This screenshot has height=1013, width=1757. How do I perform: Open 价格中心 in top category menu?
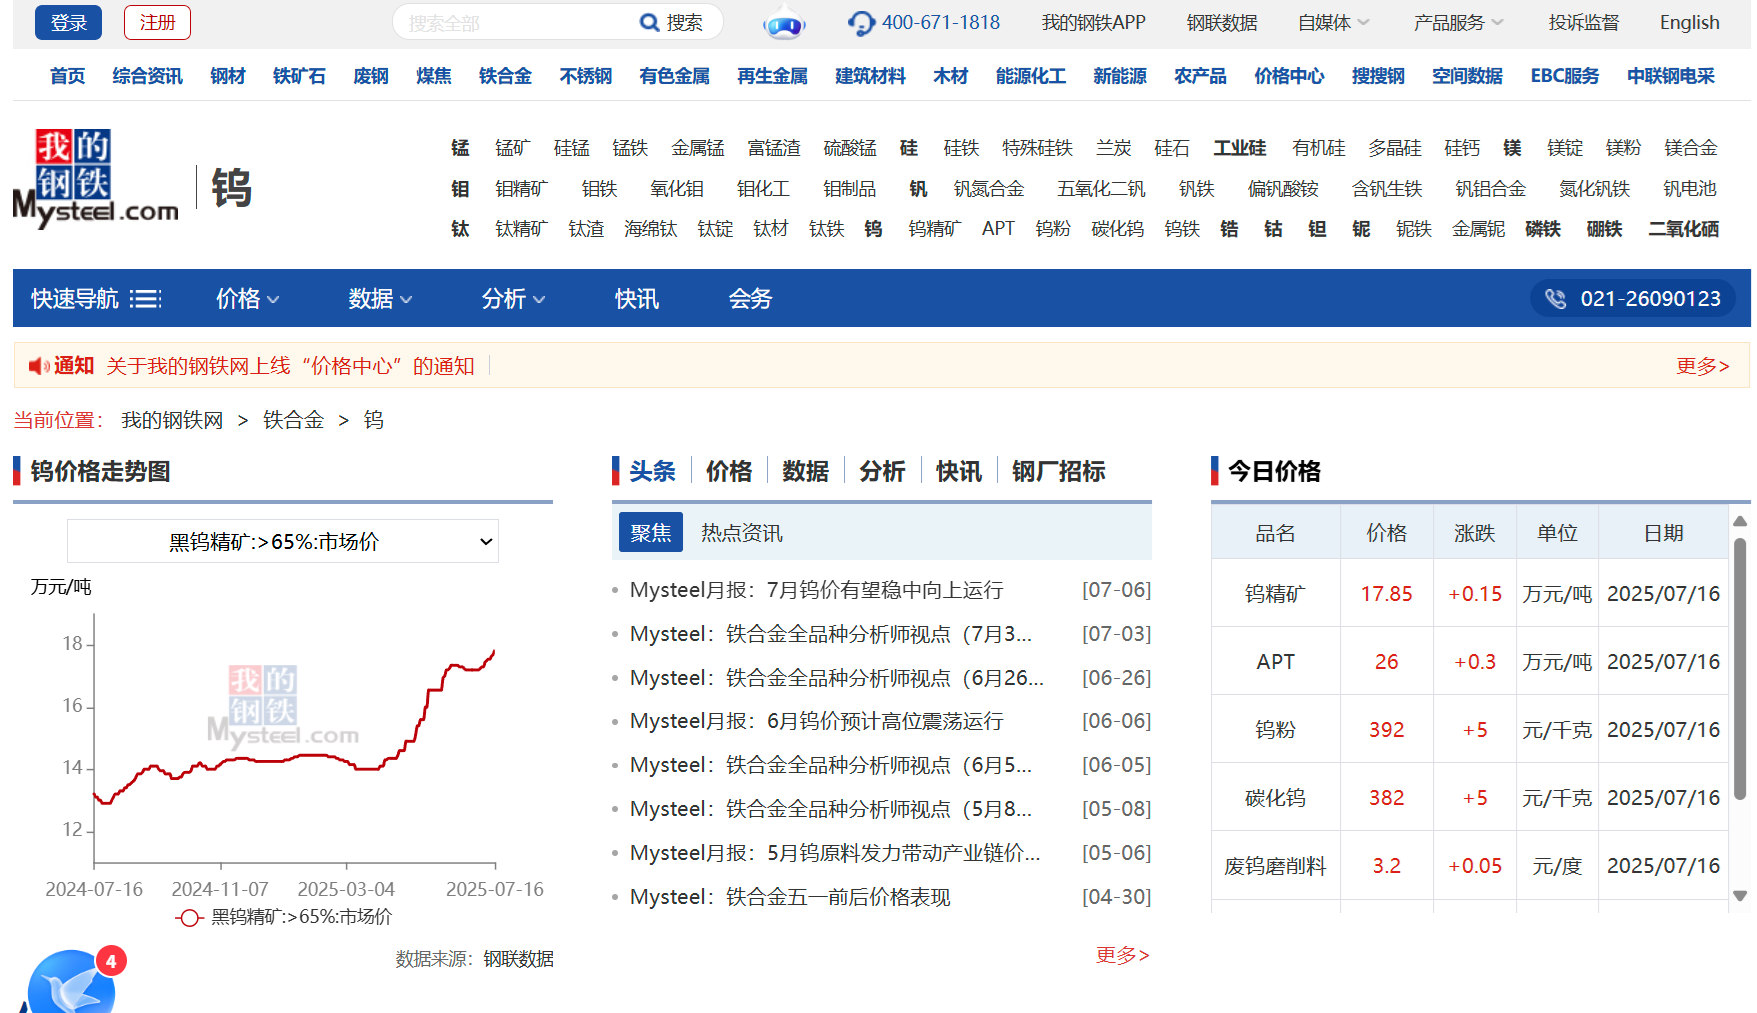coord(1289,76)
